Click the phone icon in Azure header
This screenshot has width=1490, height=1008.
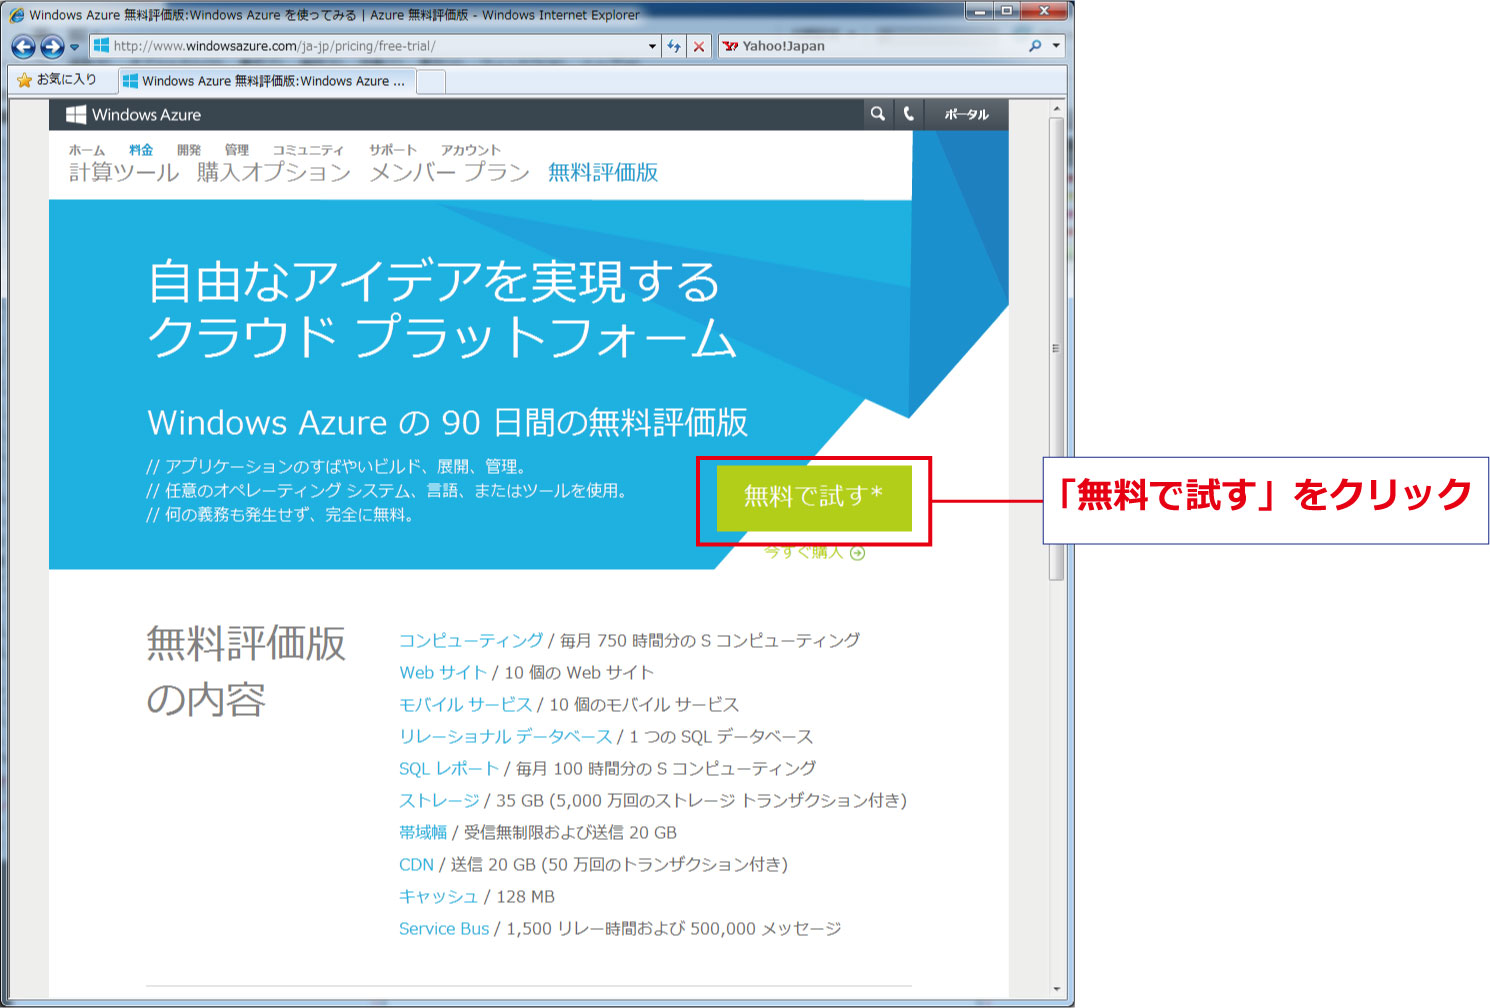tap(909, 114)
